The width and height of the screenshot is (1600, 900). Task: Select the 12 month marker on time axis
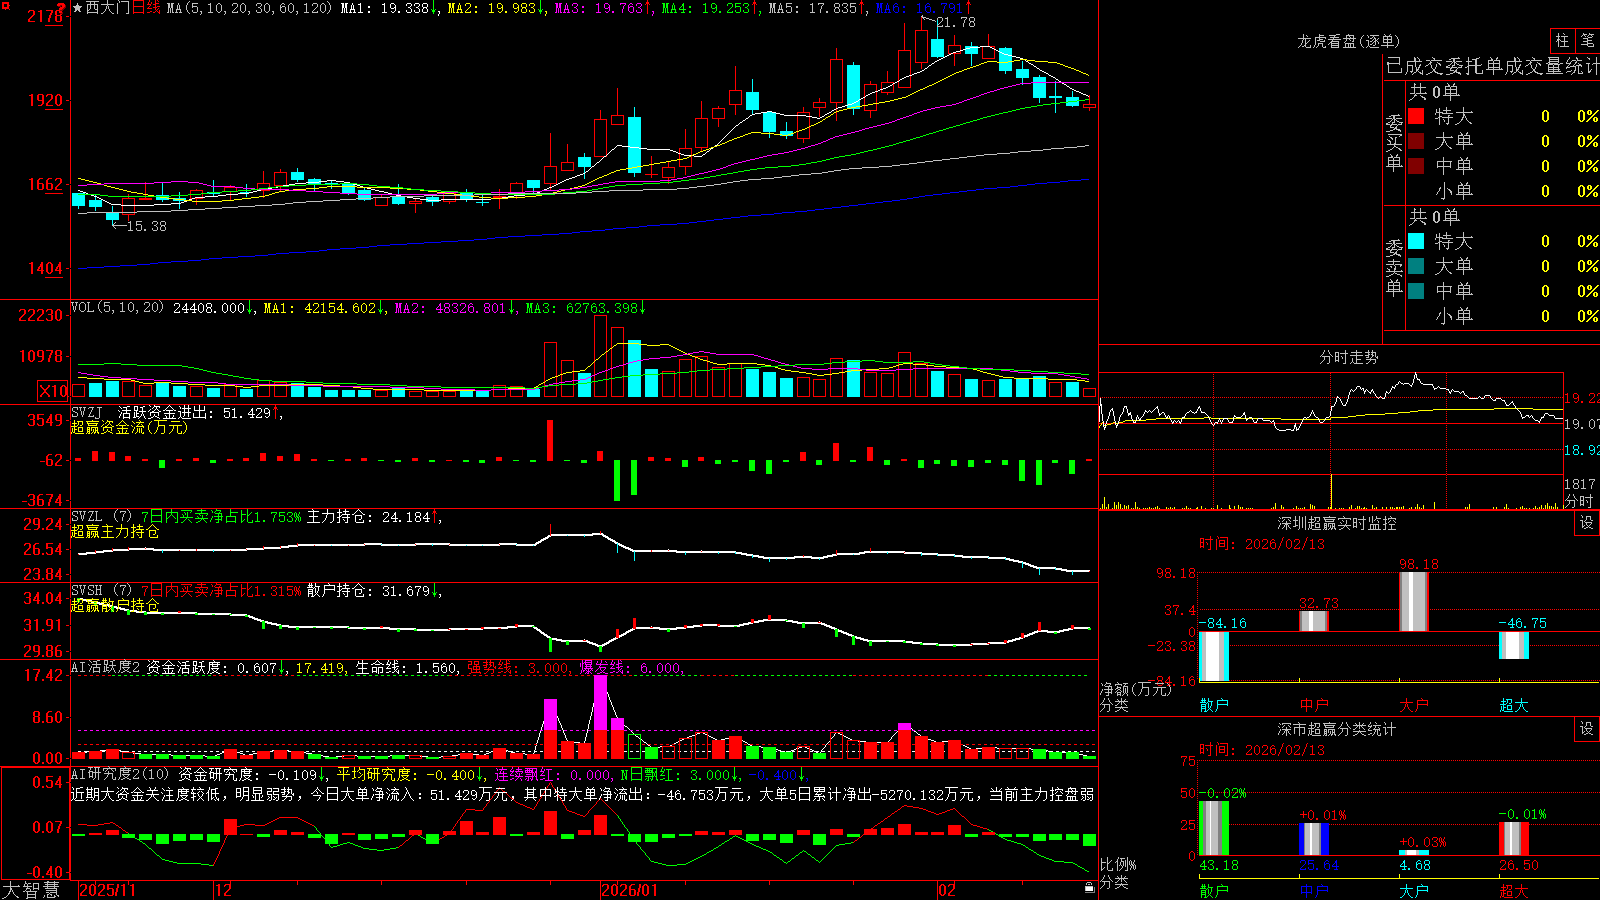pos(224,890)
